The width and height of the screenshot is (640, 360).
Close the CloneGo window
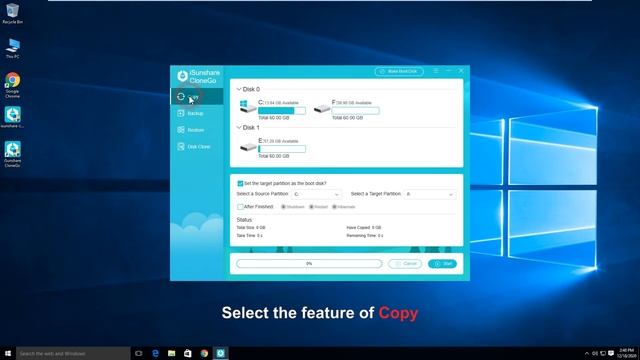[x=461, y=71]
